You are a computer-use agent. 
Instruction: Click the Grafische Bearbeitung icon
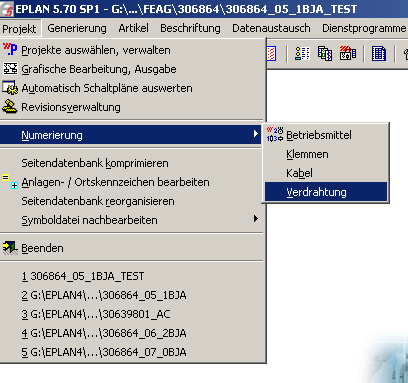click(10, 69)
